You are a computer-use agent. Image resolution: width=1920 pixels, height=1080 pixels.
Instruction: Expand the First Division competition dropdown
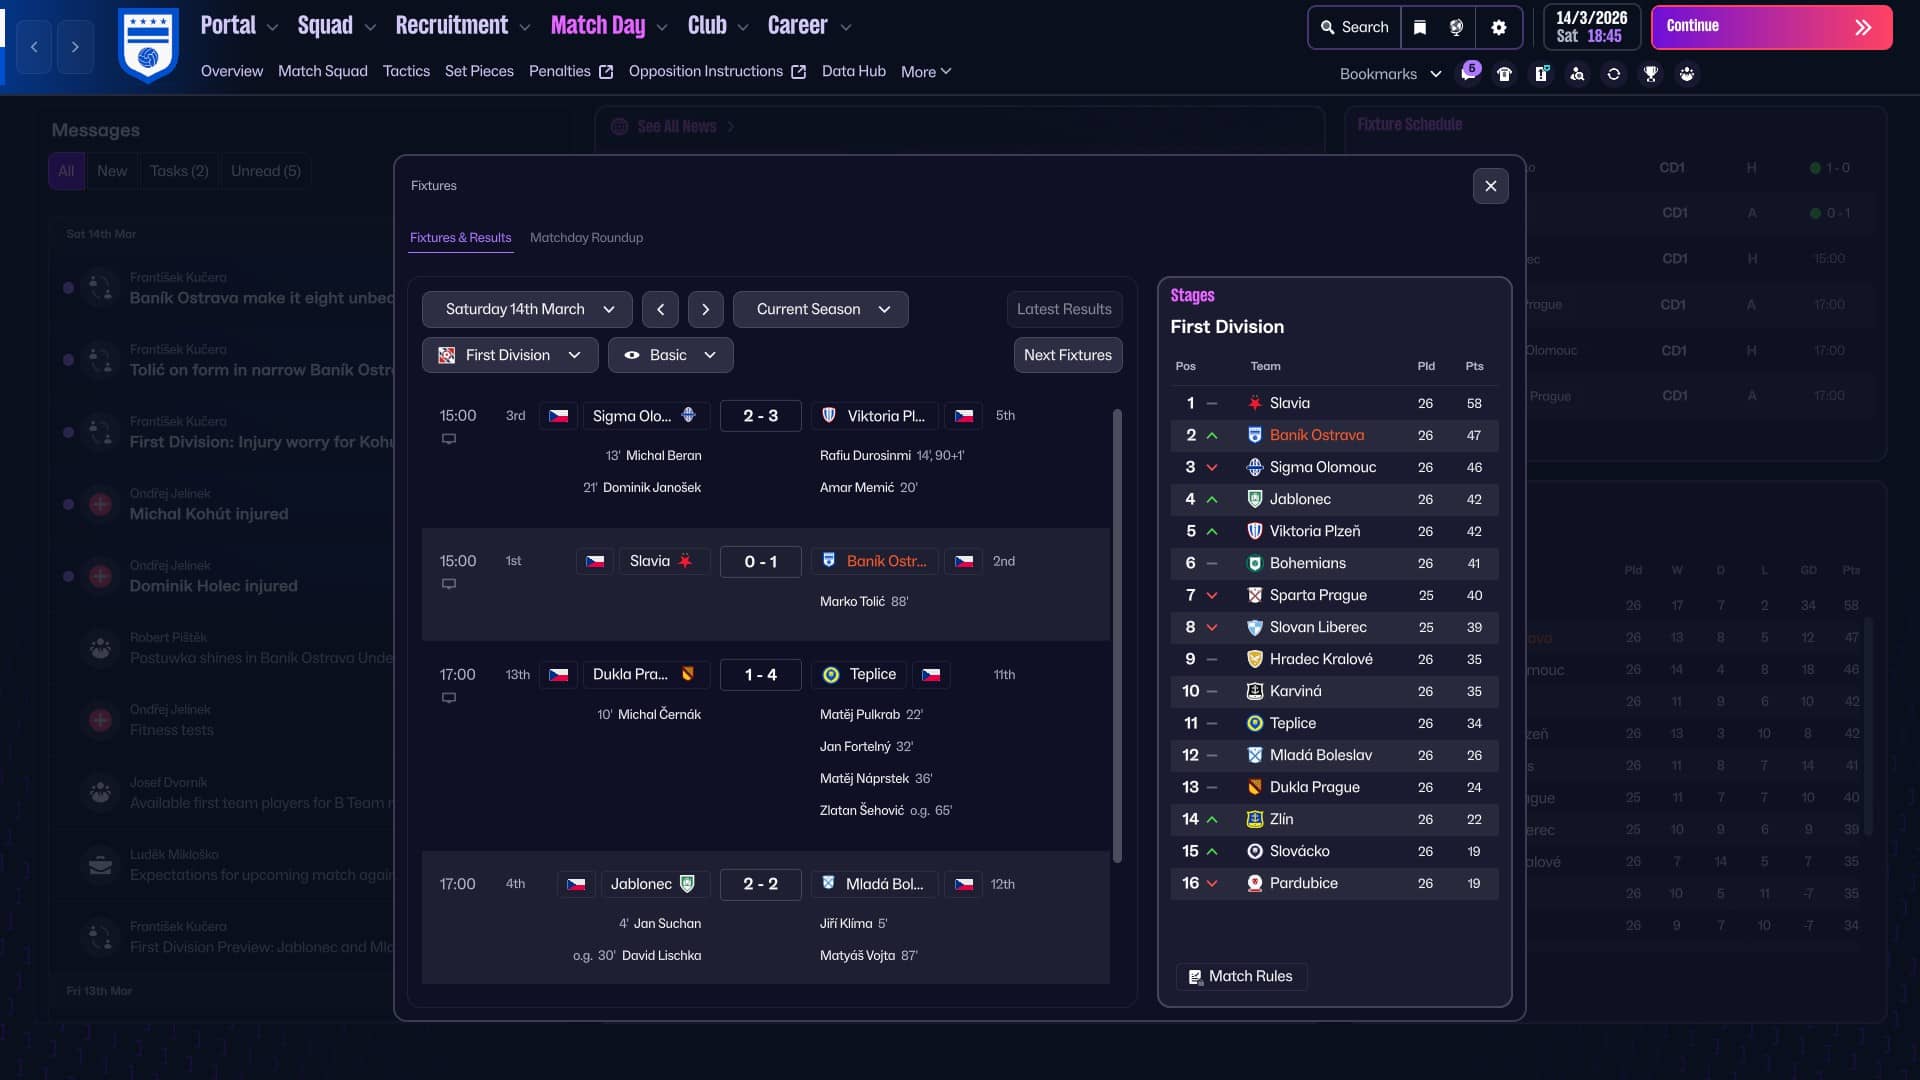tap(510, 355)
